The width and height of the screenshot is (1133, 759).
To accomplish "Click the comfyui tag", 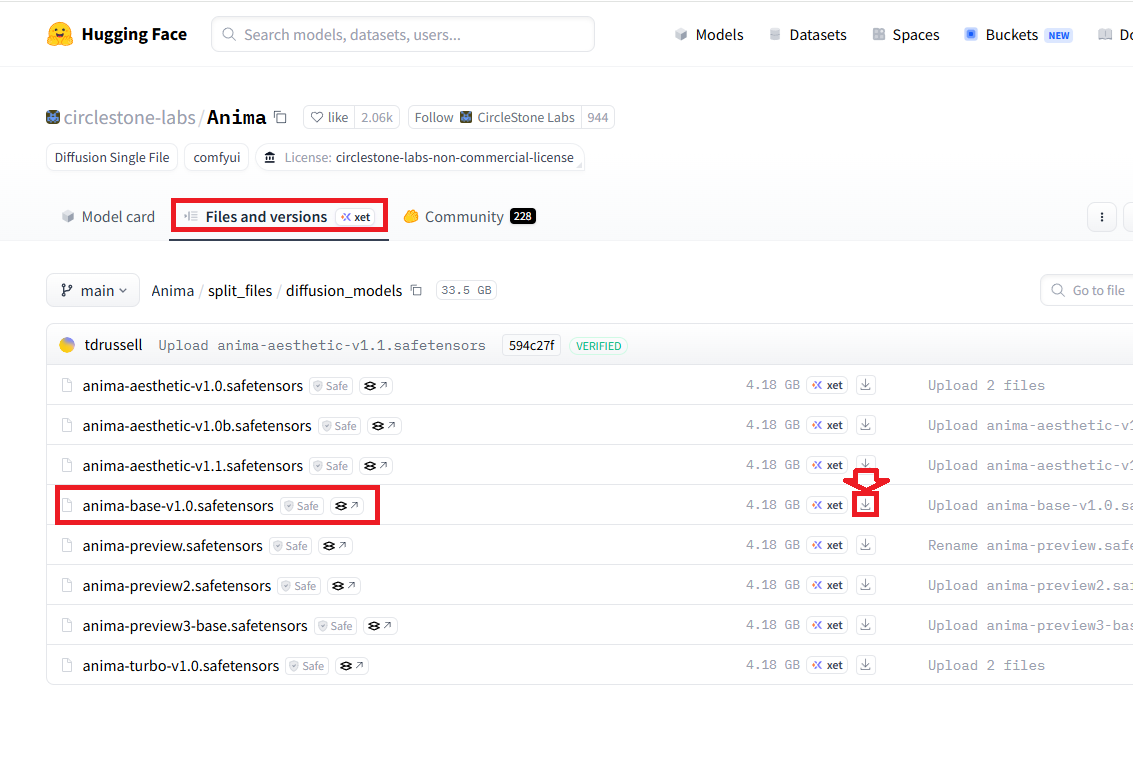I will 217,158.
